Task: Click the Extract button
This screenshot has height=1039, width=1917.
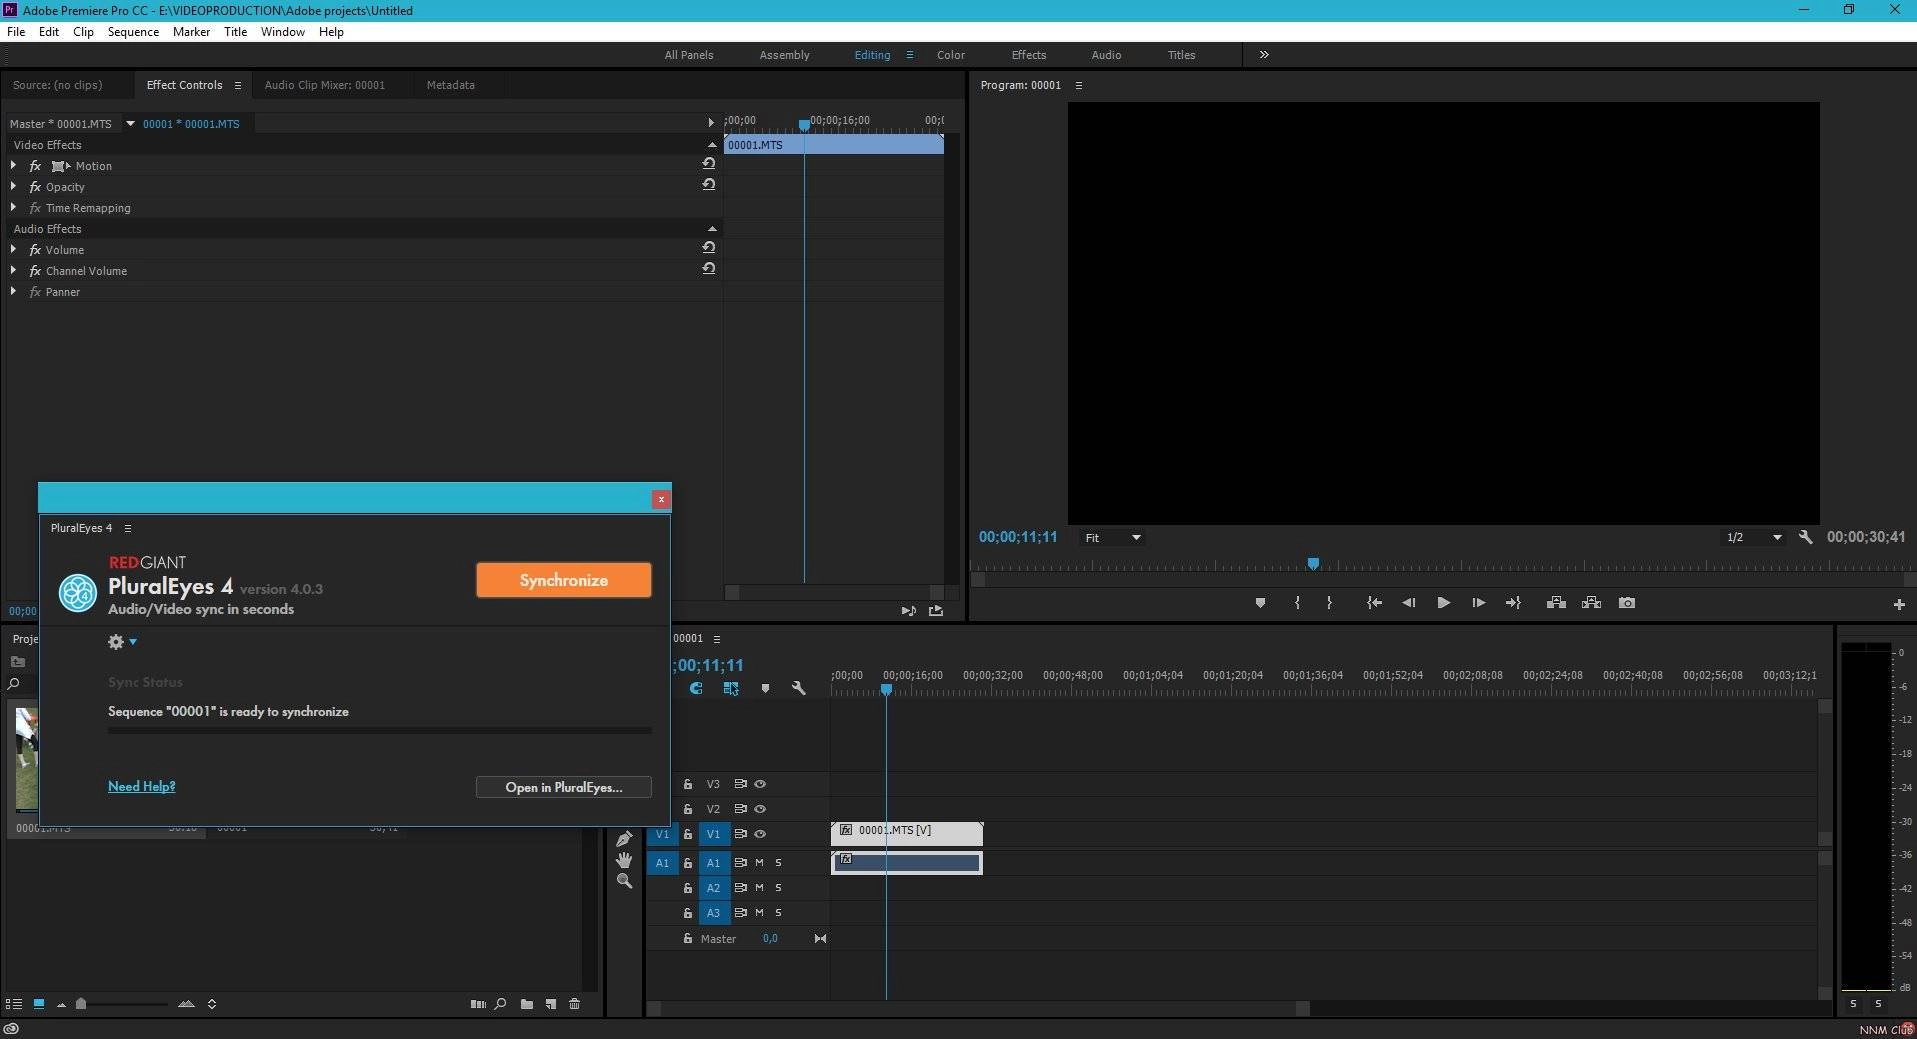Action: coord(1591,603)
